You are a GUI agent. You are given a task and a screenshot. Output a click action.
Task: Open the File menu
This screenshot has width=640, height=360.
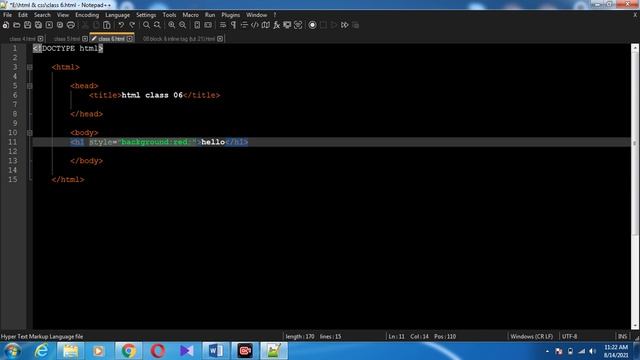tap(7, 15)
